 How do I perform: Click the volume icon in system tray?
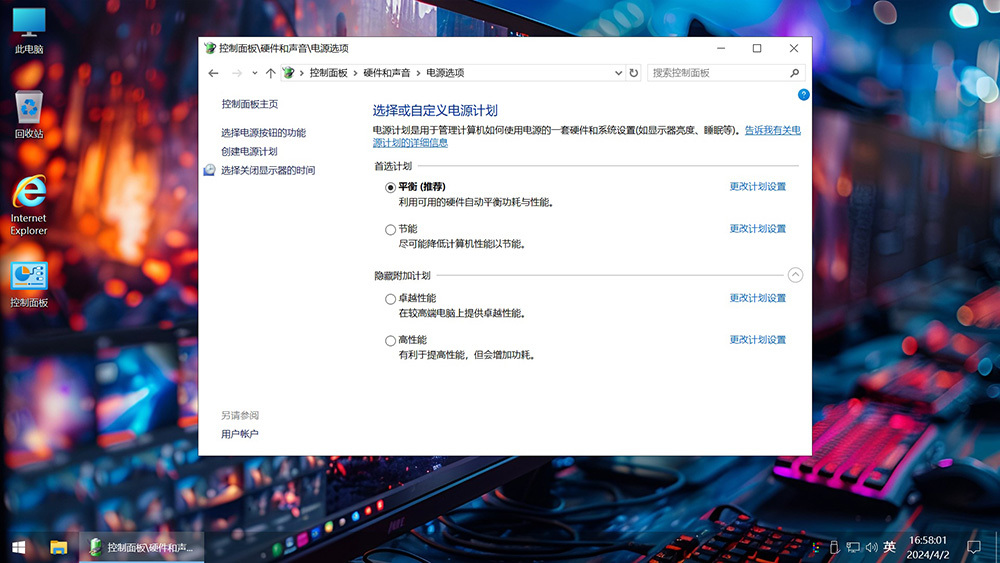tap(870, 547)
